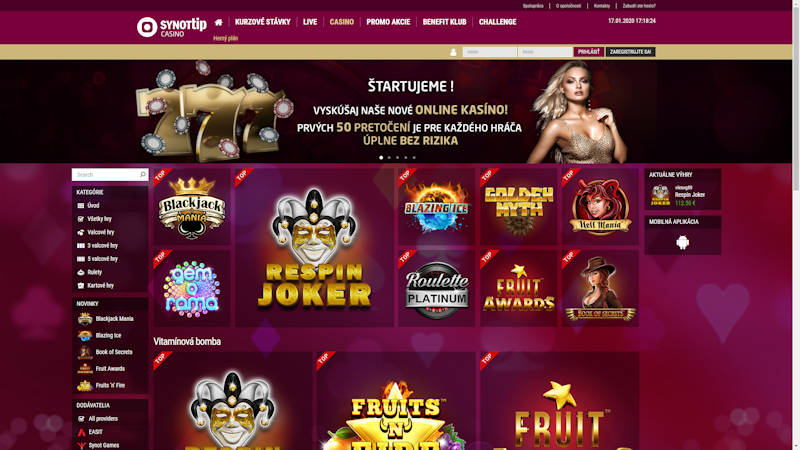Viewport: 800px width, 450px height.
Task: Click the home icon in the navigation bar
Action: (x=218, y=22)
